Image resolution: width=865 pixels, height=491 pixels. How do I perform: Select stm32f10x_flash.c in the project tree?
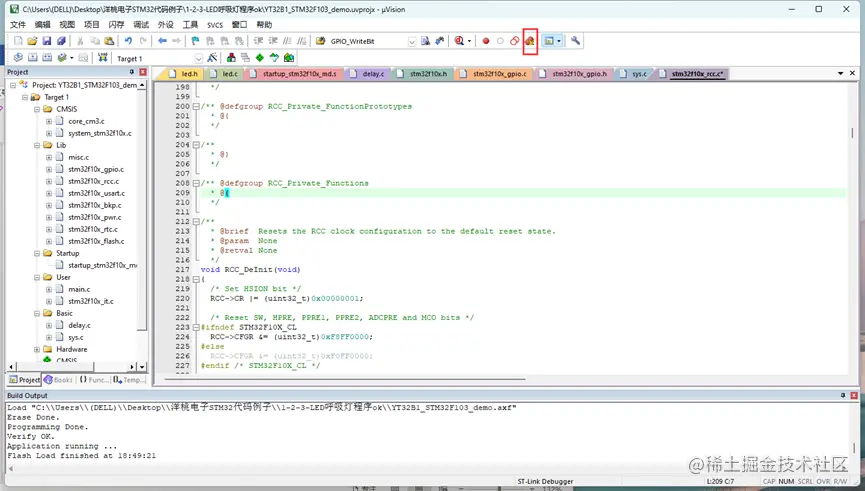click(96, 241)
